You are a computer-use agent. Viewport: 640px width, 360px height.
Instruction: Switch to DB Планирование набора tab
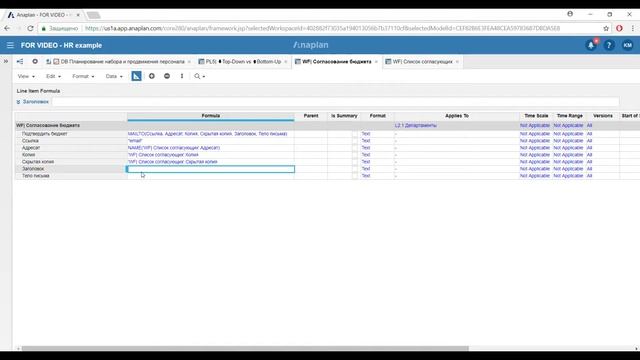tap(122, 62)
